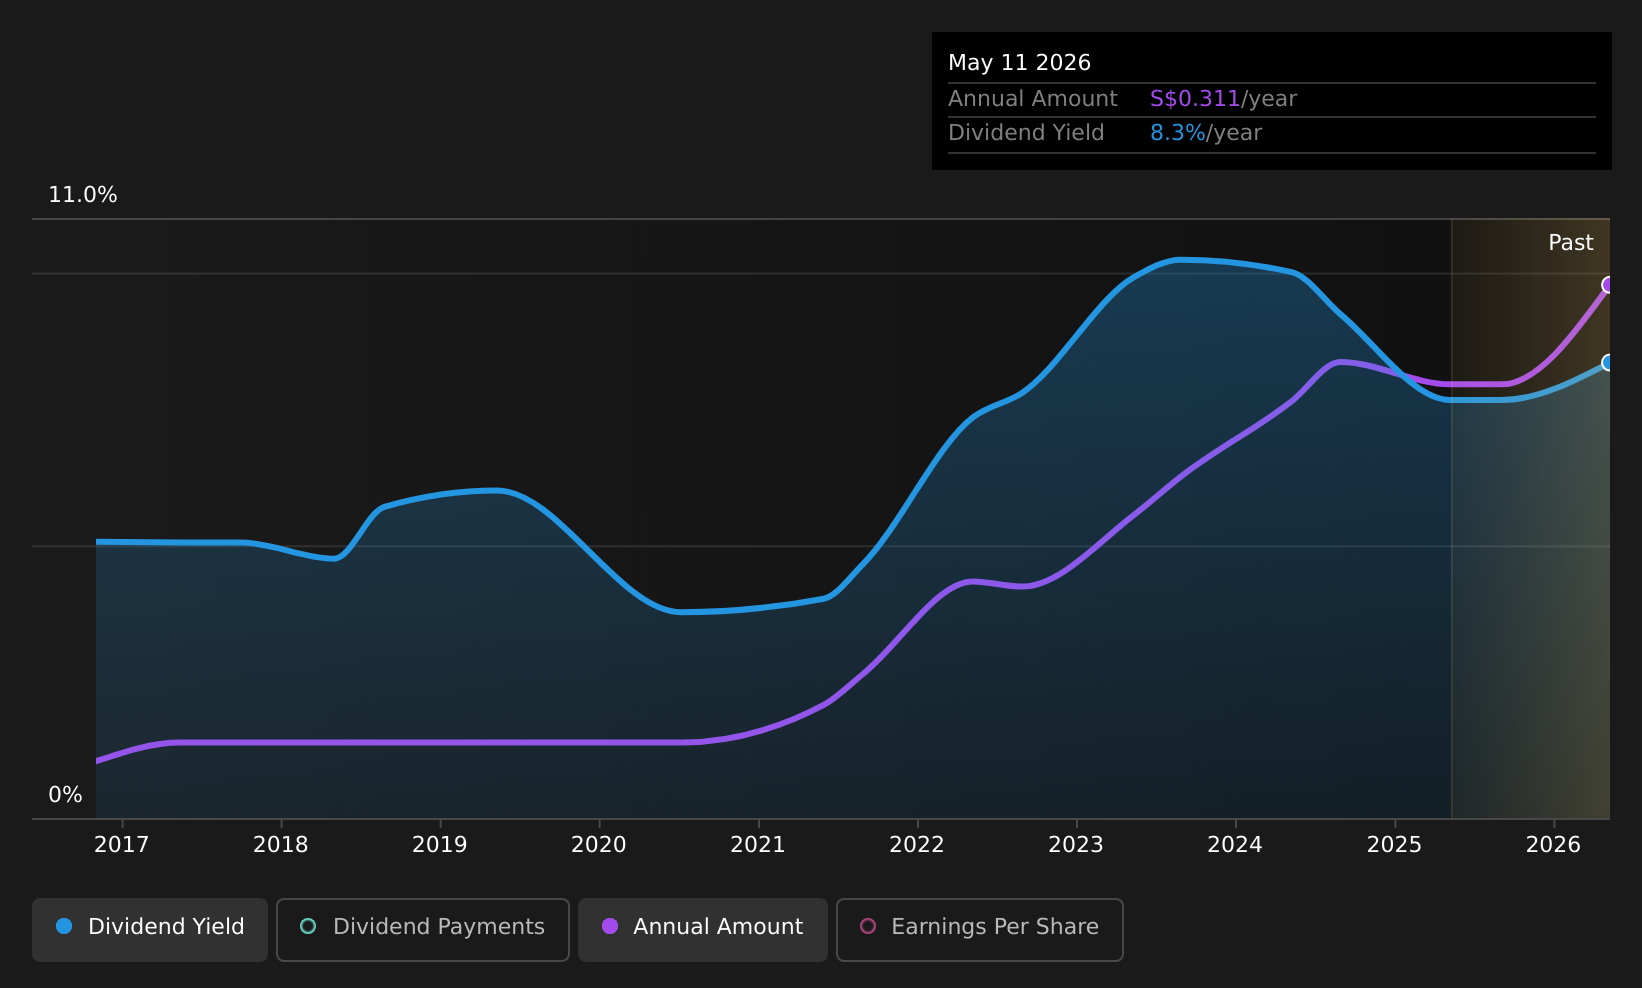Click the S$0.311/year tooltip value
Viewport: 1642px width, 988px height.
click(x=1223, y=99)
